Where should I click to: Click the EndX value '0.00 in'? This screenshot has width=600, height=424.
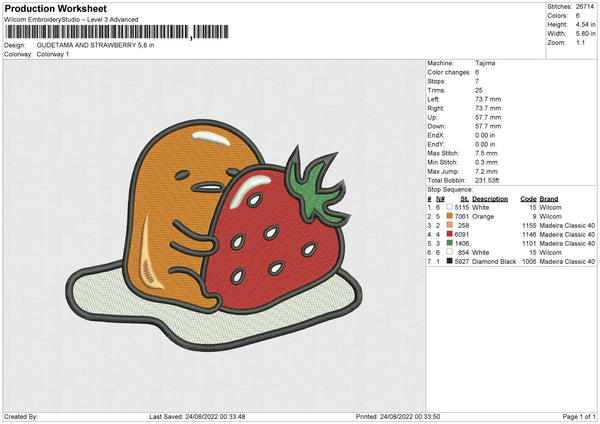(x=485, y=135)
